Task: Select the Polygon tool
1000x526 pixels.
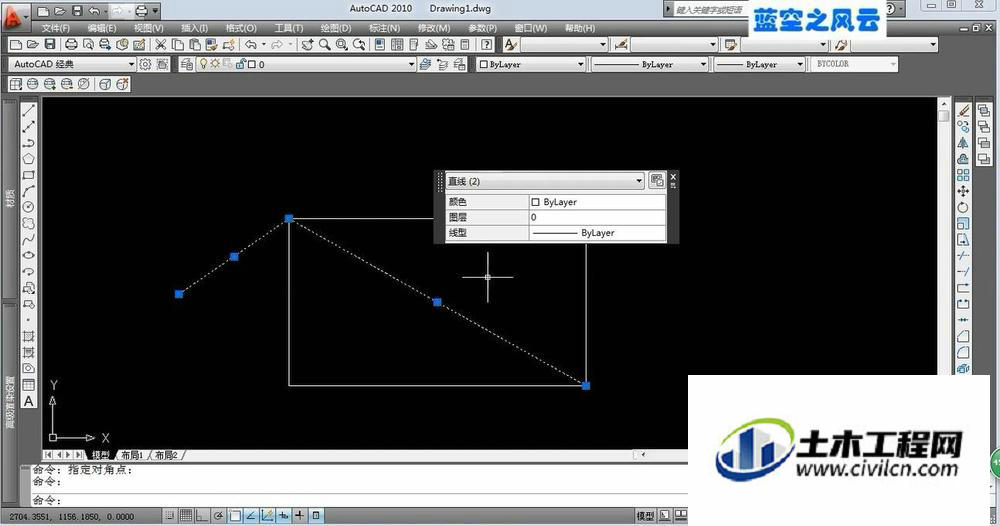Action: (29, 159)
